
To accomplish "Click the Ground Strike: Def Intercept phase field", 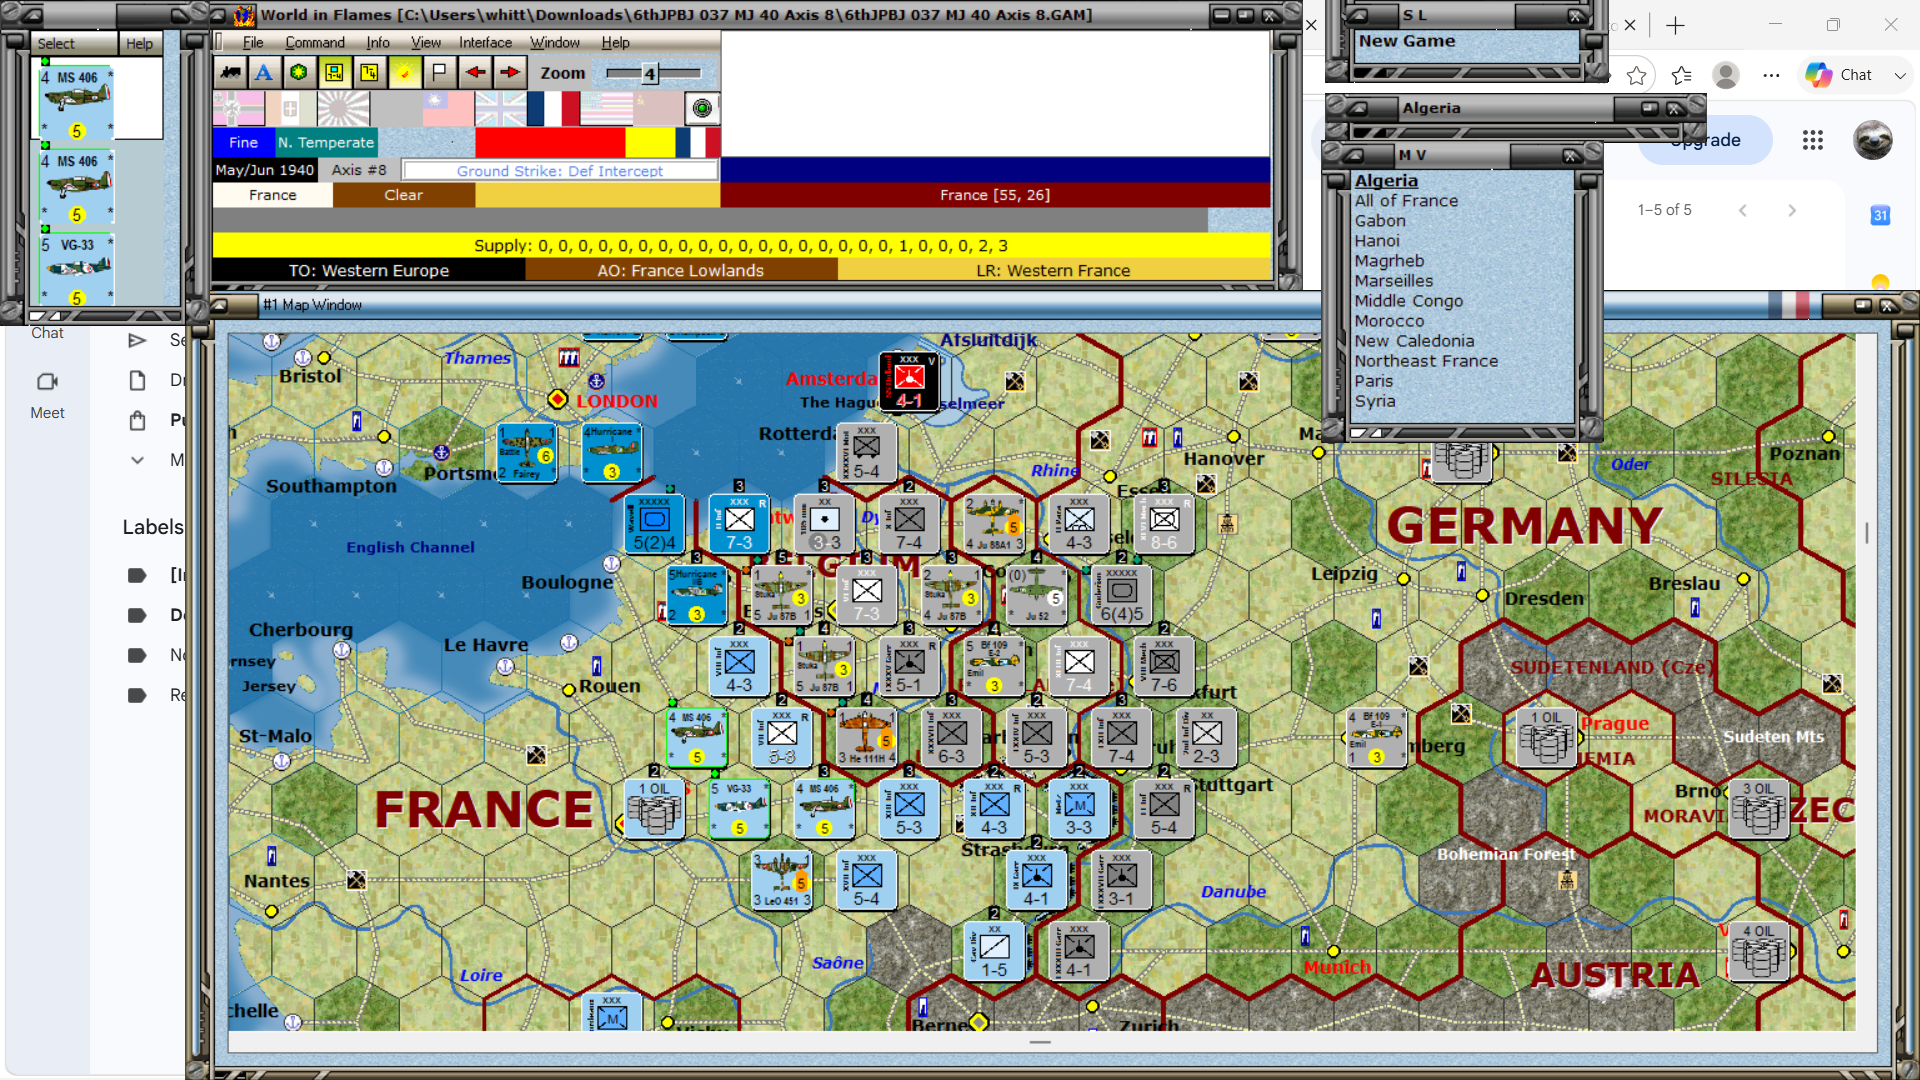I will pos(560,171).
